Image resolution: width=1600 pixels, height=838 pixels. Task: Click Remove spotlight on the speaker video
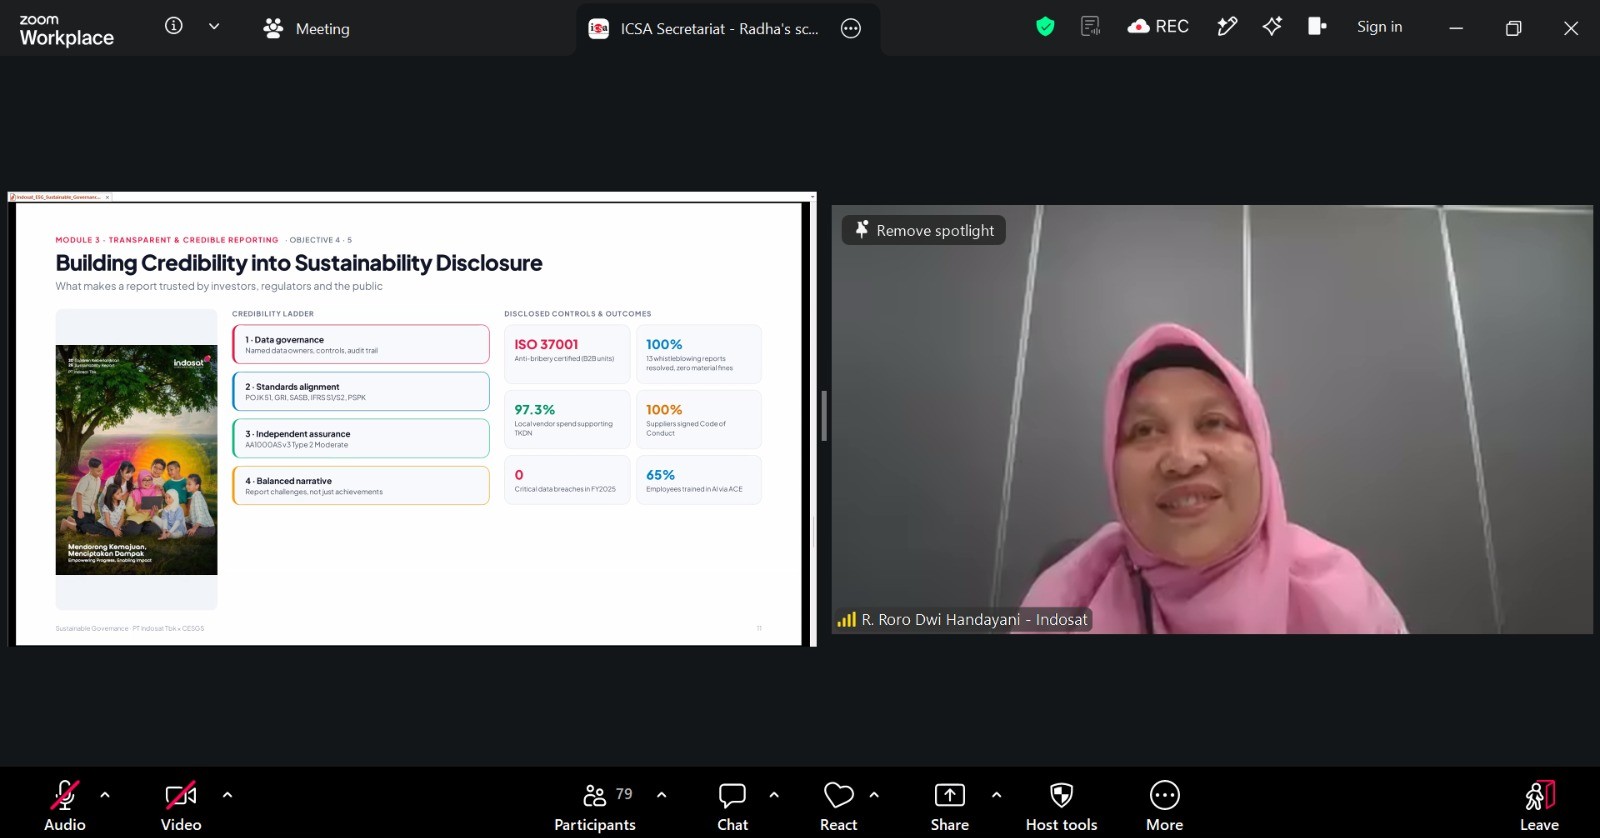coord(924,230)
